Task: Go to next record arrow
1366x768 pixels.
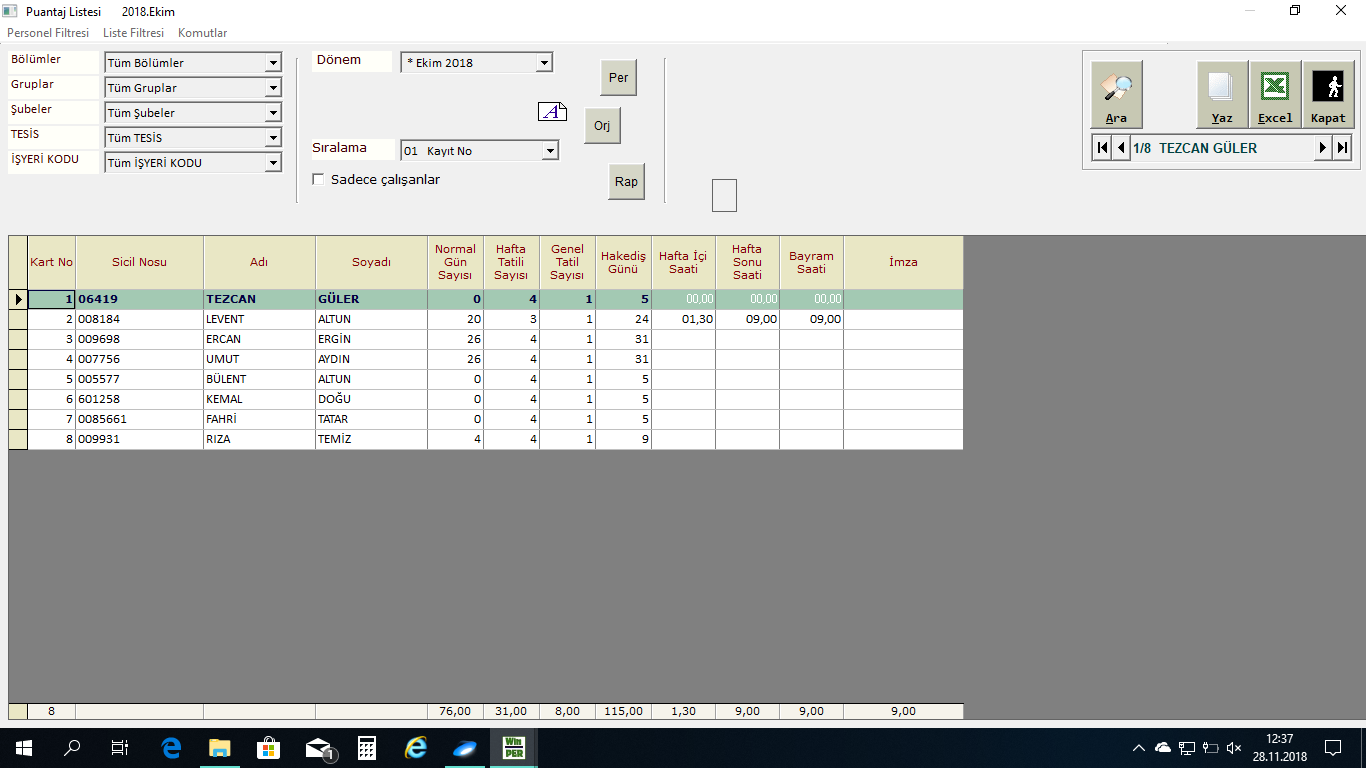Action: point(1322,148)
